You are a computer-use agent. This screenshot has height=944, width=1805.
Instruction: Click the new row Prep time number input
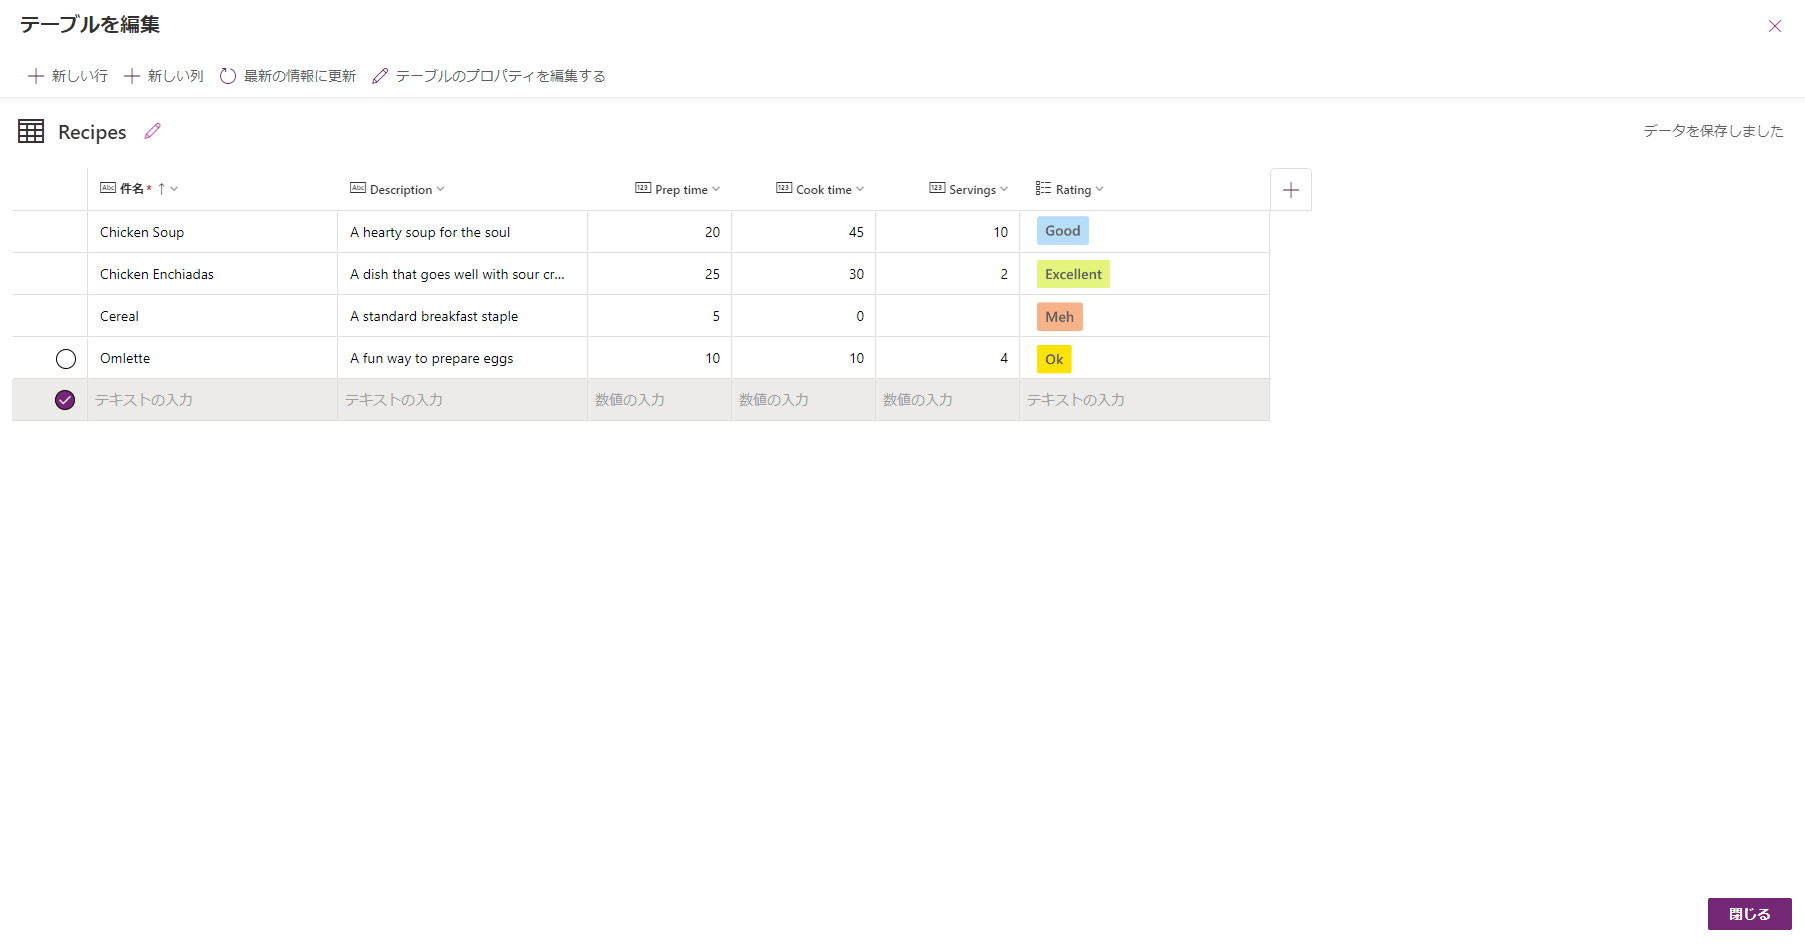(659, 400)
